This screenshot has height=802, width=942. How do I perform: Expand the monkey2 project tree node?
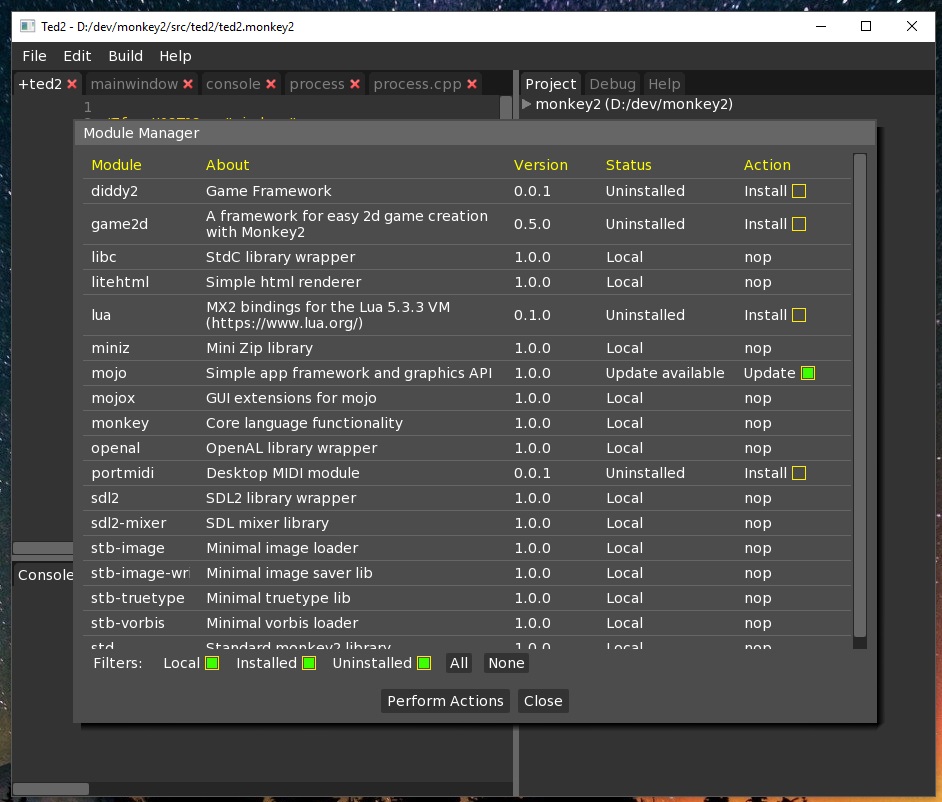[x=526, y=104]
